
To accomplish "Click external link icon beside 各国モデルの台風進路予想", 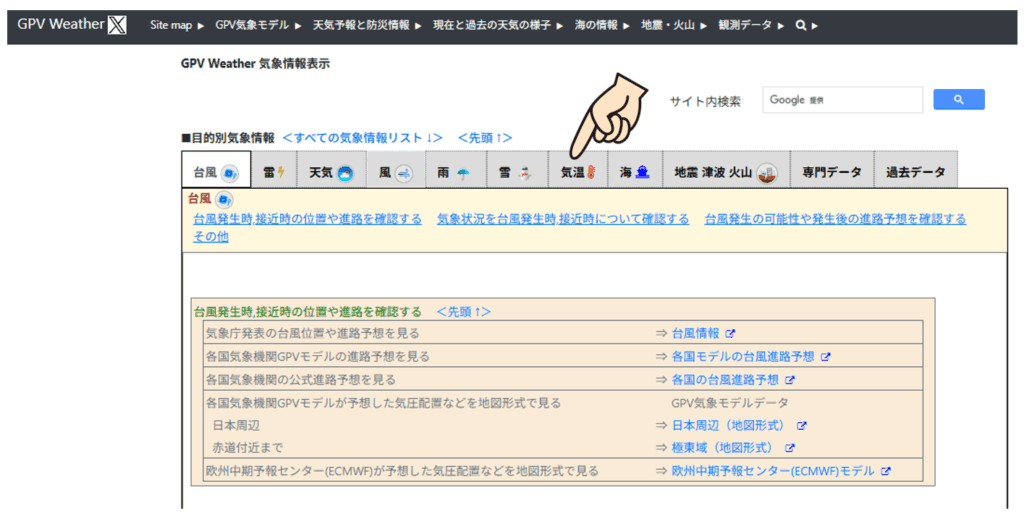I will coord(826,356).
